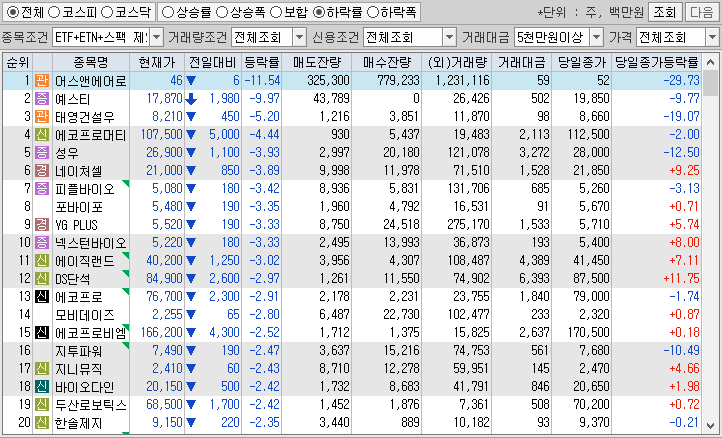Click the table scrollbar up arrow
722x438 pixels.
[x=710, y=61]
